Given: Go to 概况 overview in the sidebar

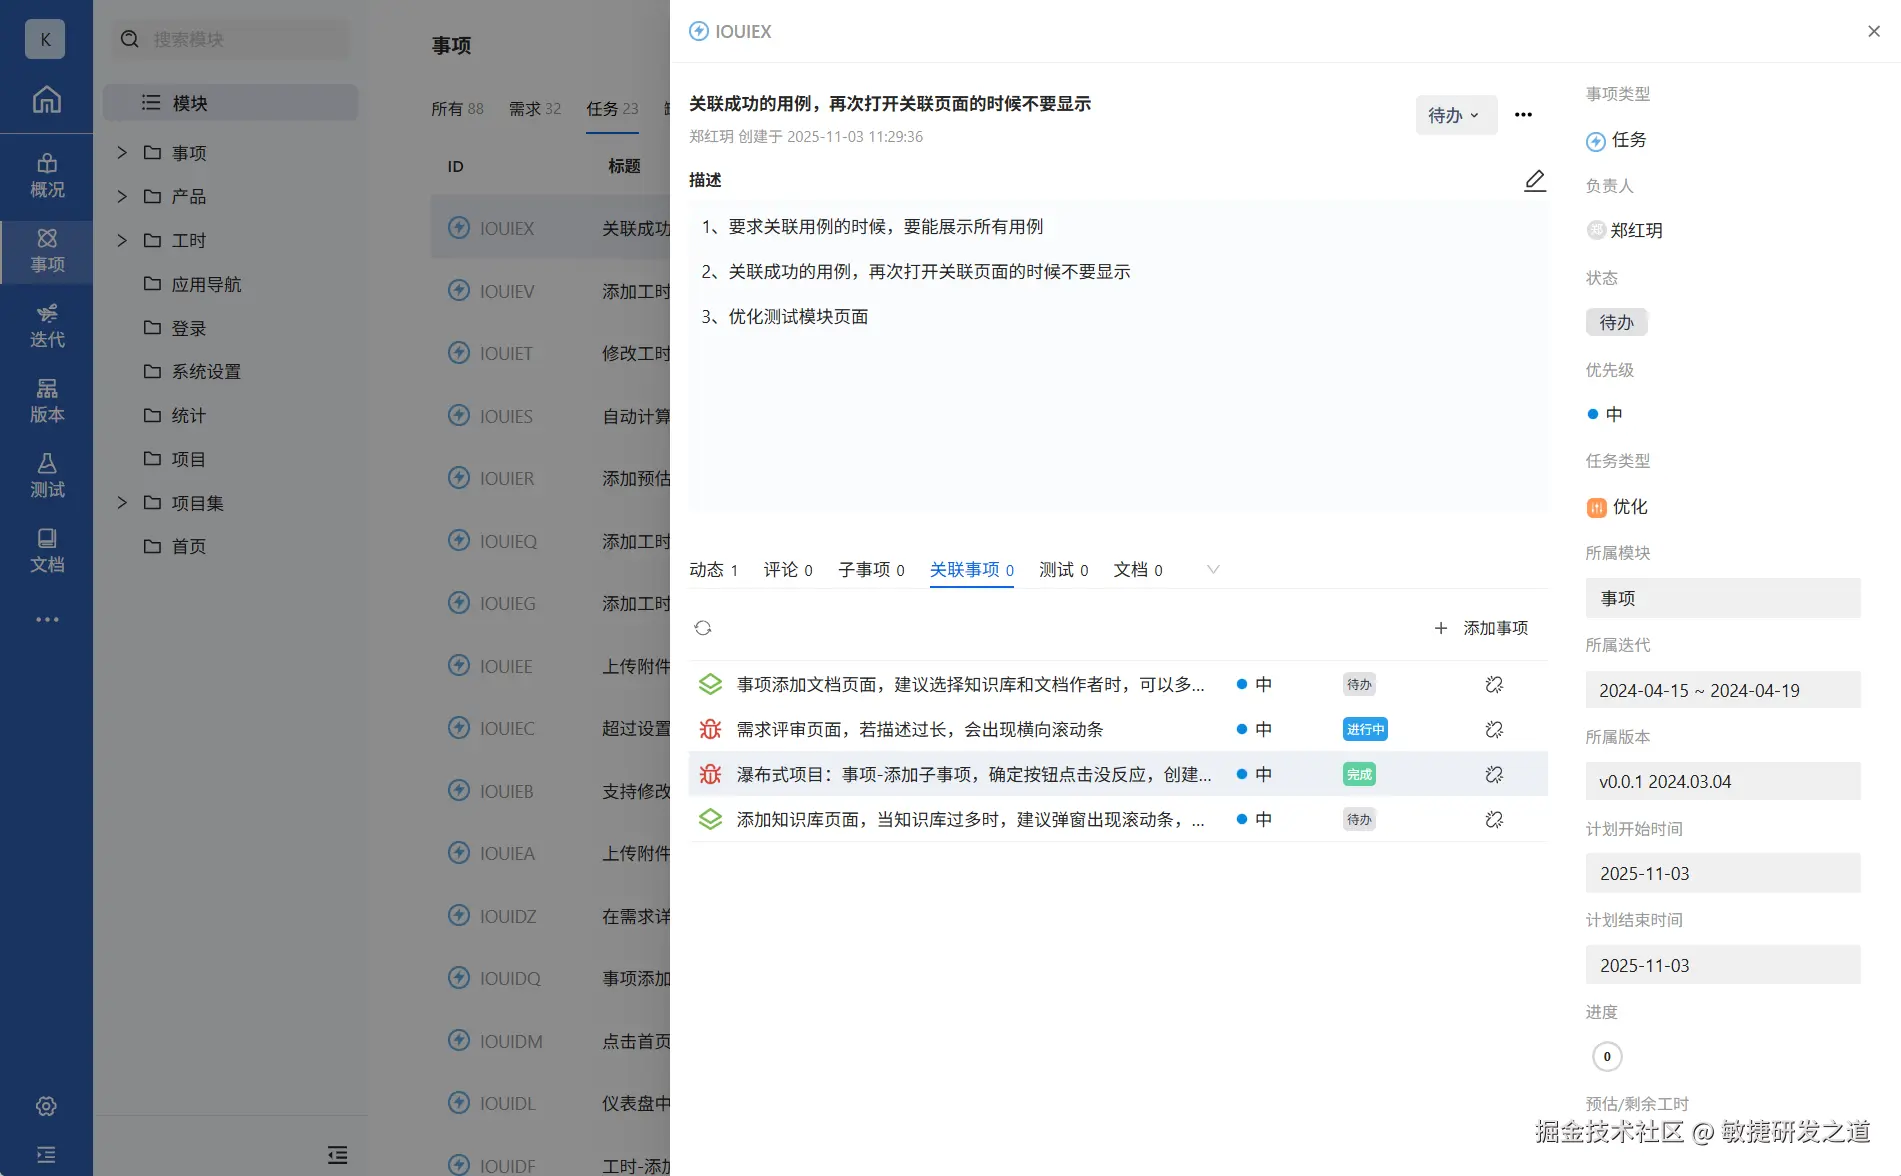Looking at the screenshot, I should click(46, 176).
